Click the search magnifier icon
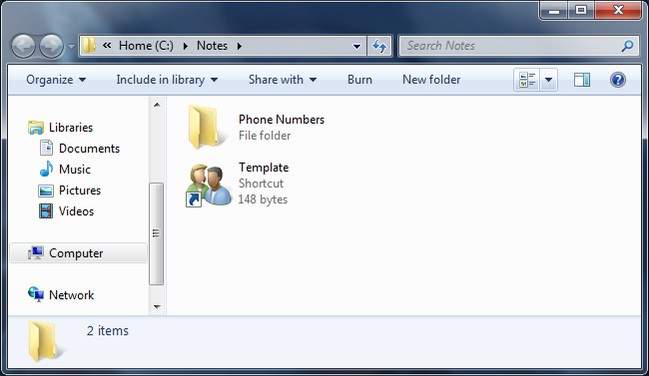Screen dimensions: 649x376 pyautogui.click(x=627, y=46)
